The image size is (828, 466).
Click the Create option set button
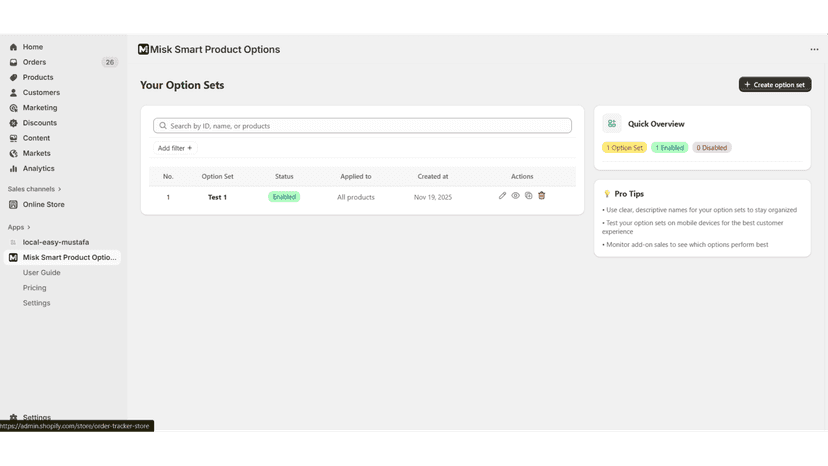(x=775, y=85)
